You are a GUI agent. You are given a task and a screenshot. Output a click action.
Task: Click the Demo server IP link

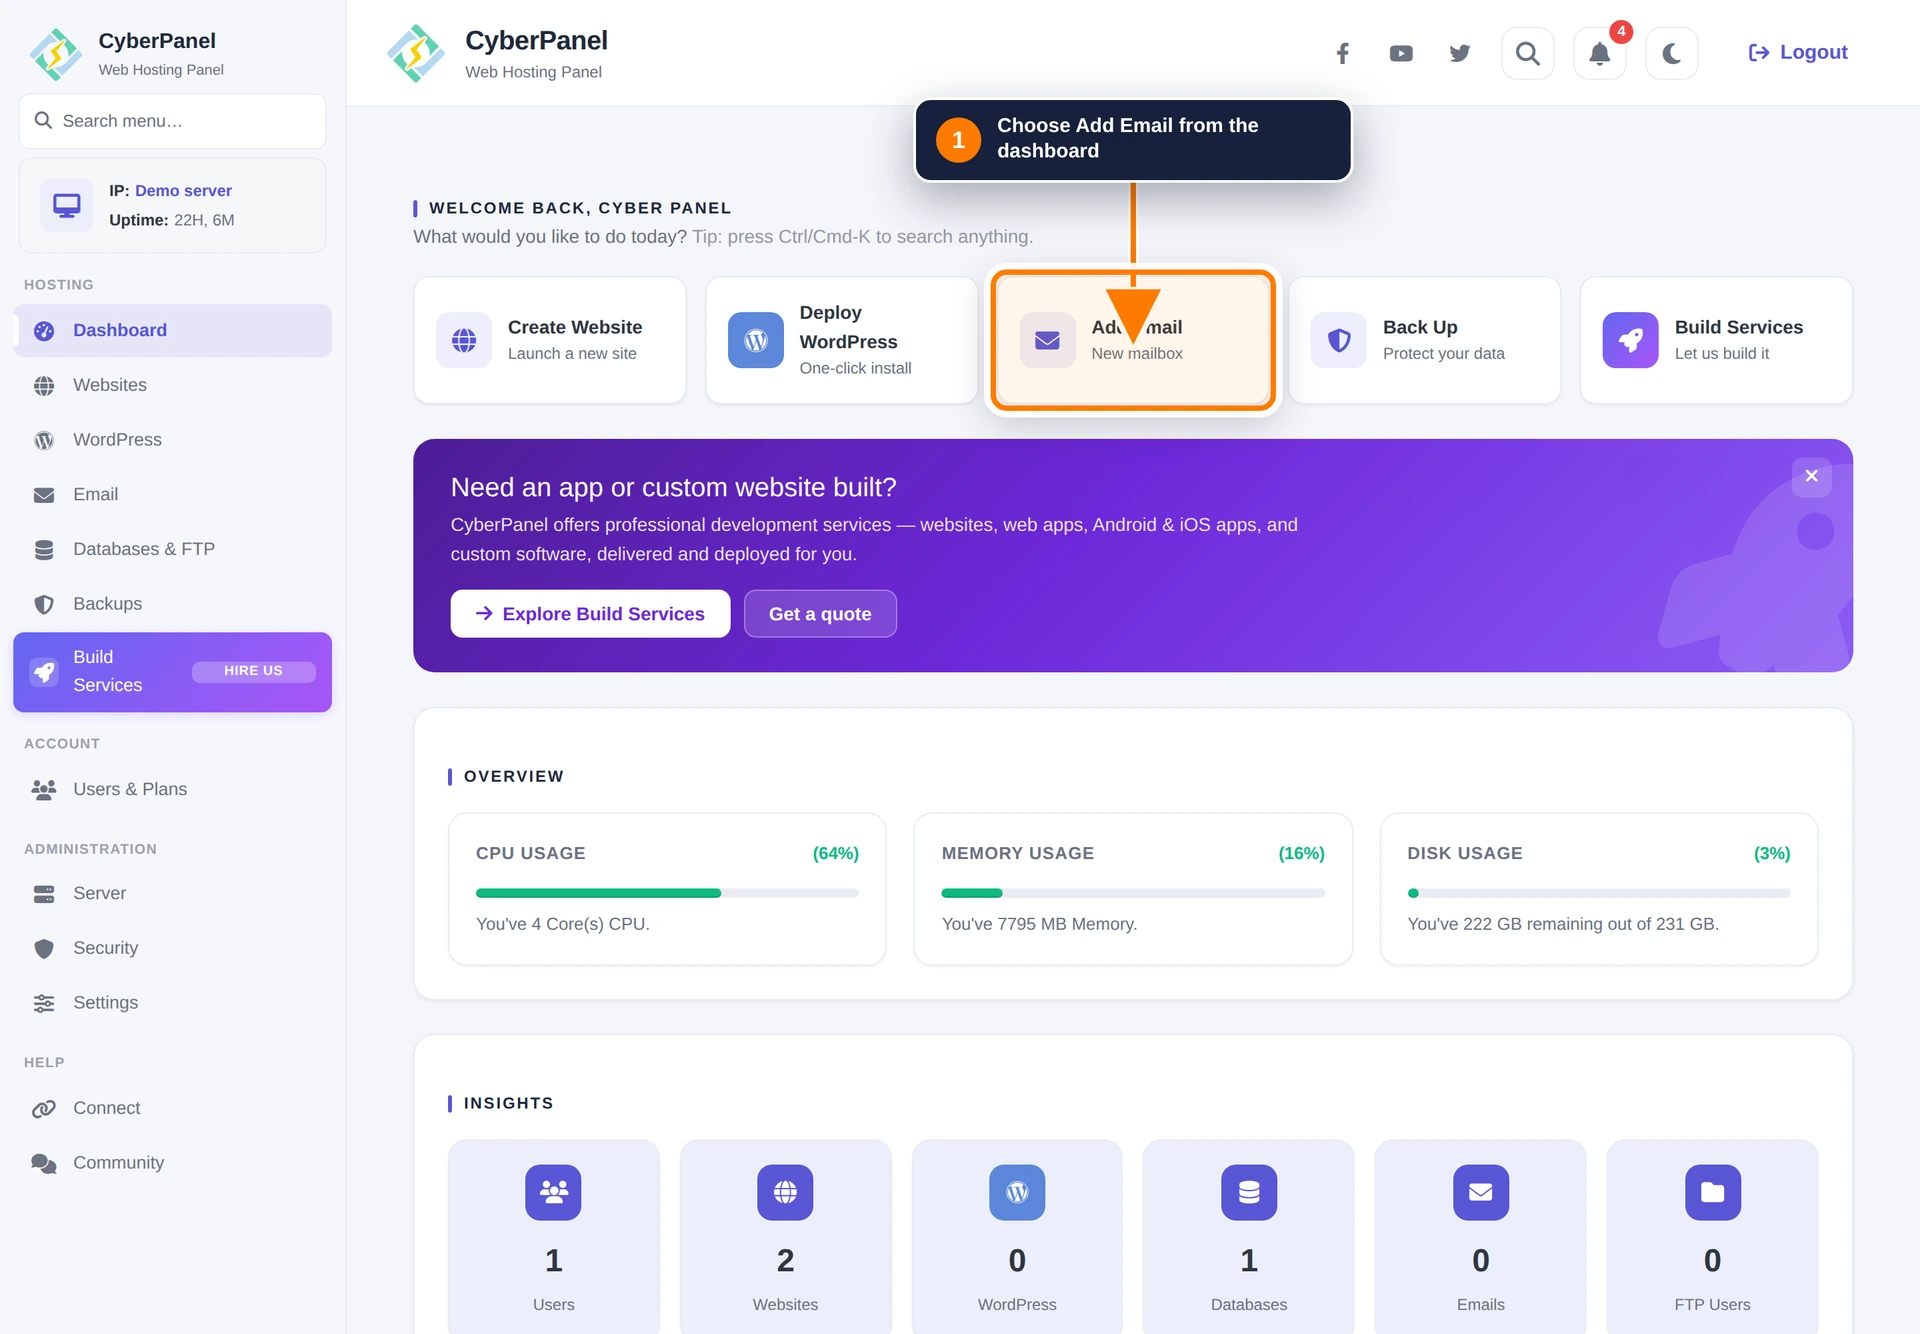tap(183, 190)
